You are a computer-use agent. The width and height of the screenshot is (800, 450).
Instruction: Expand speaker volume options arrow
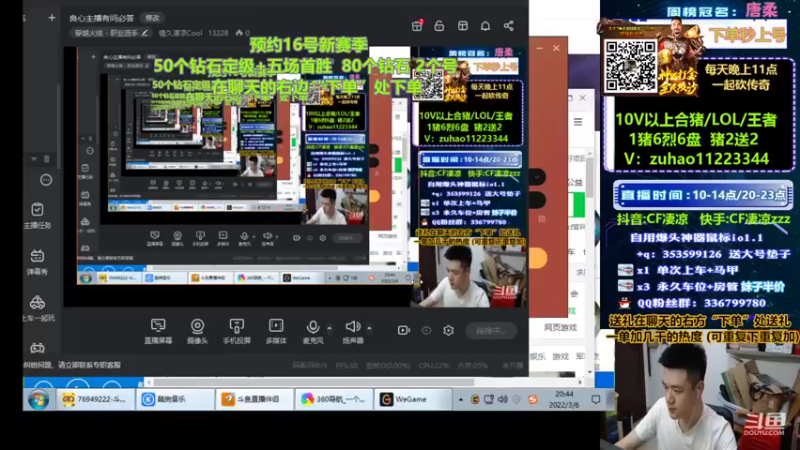[369, 328]
